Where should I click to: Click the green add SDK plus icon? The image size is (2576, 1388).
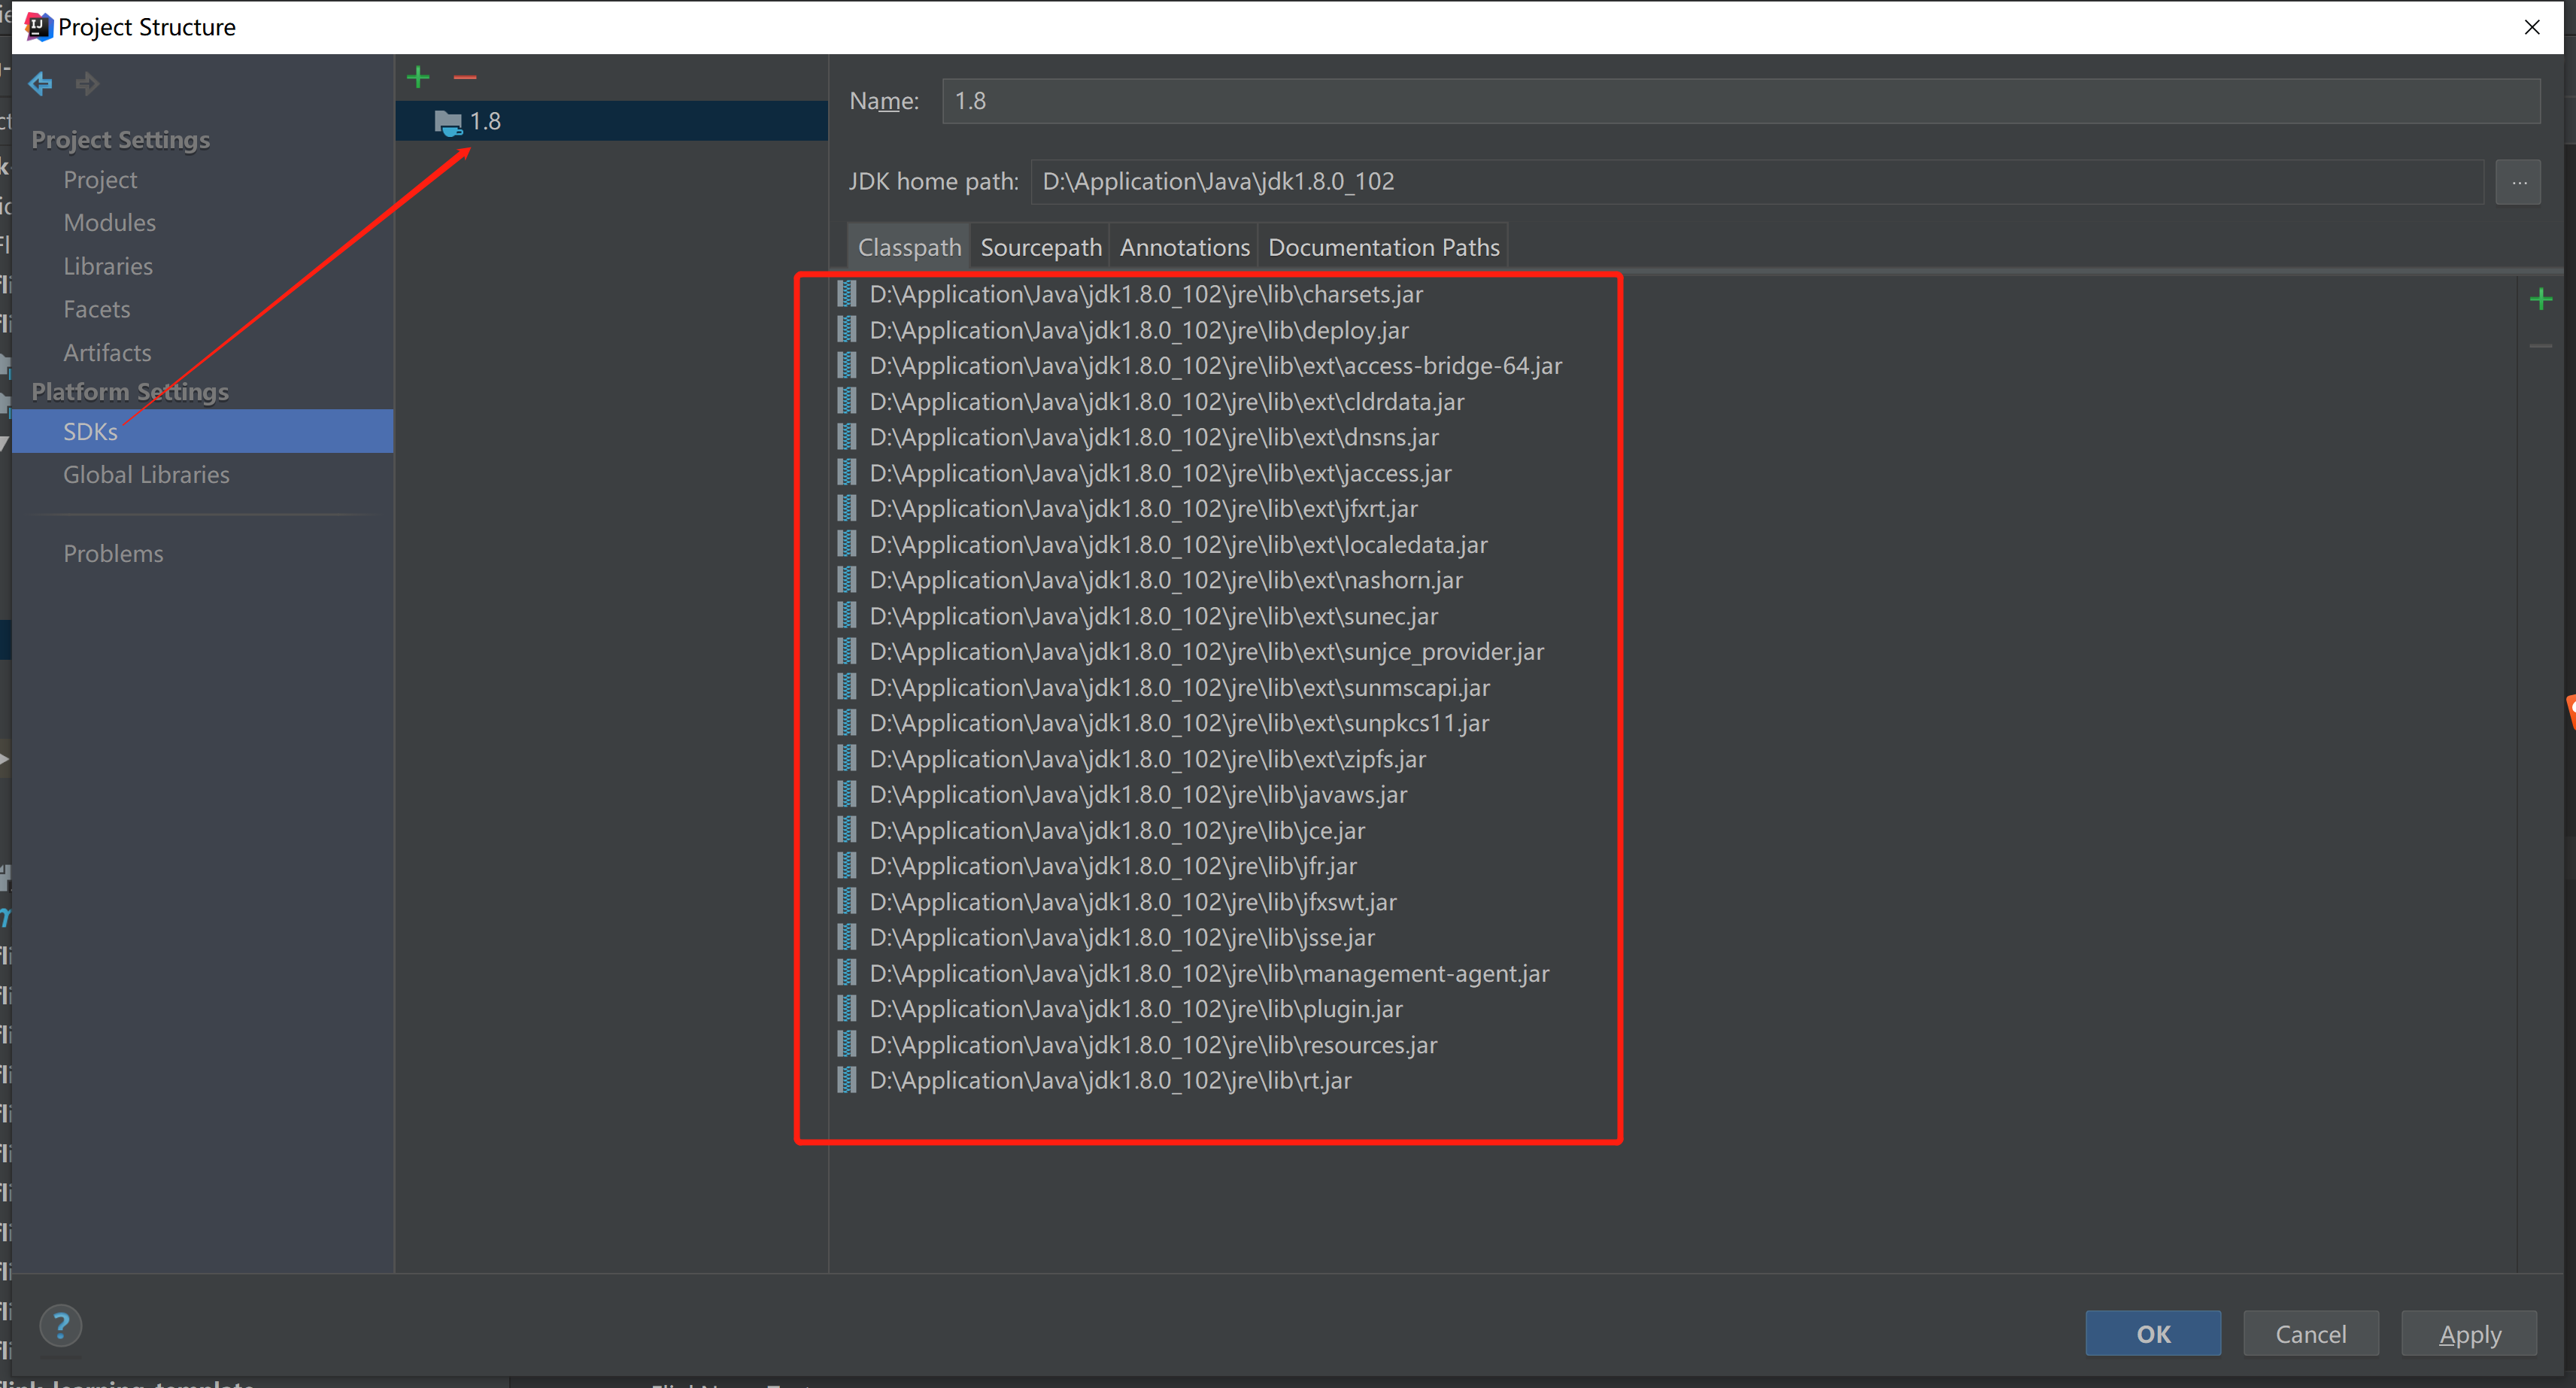pyautogui.click(x=418, y=77)
